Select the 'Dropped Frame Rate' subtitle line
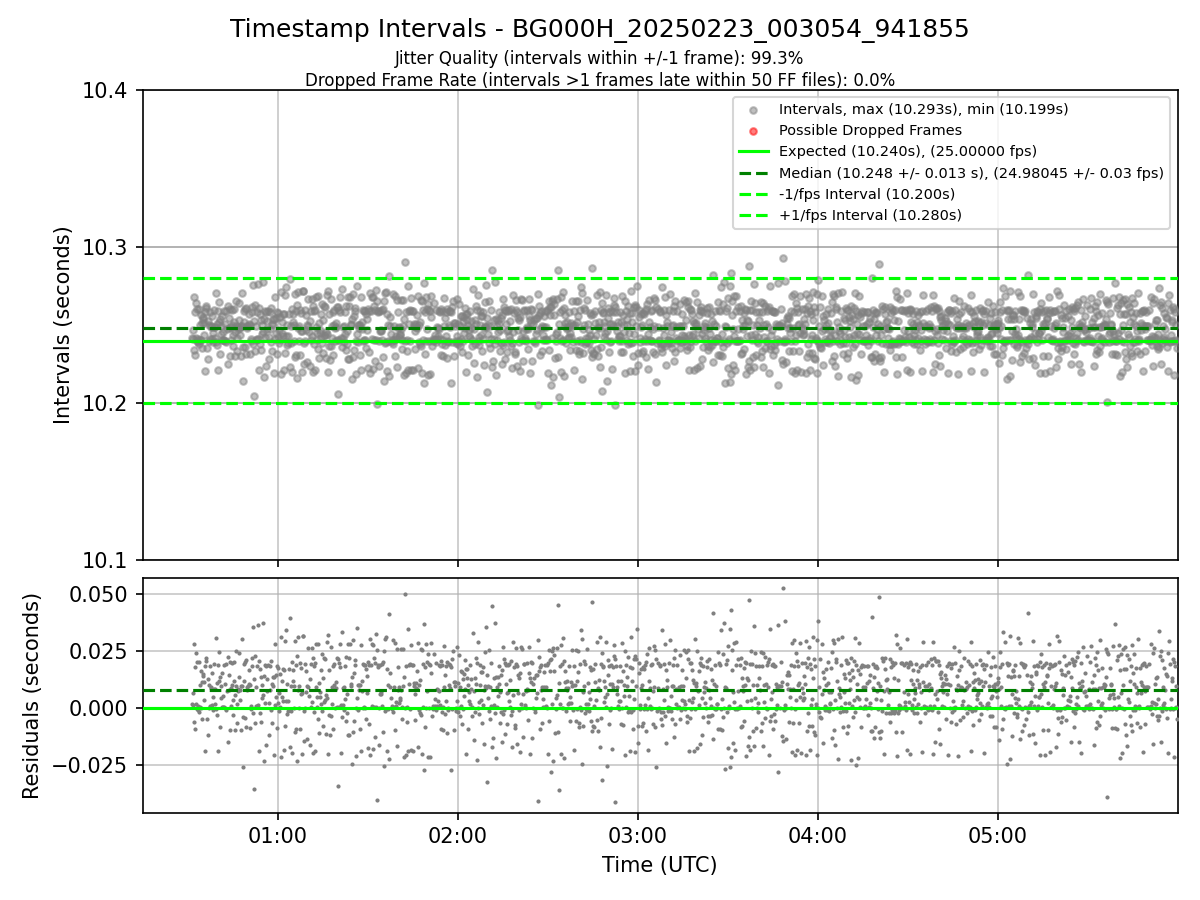The image size is (1200, 900). tap(599, 80)
